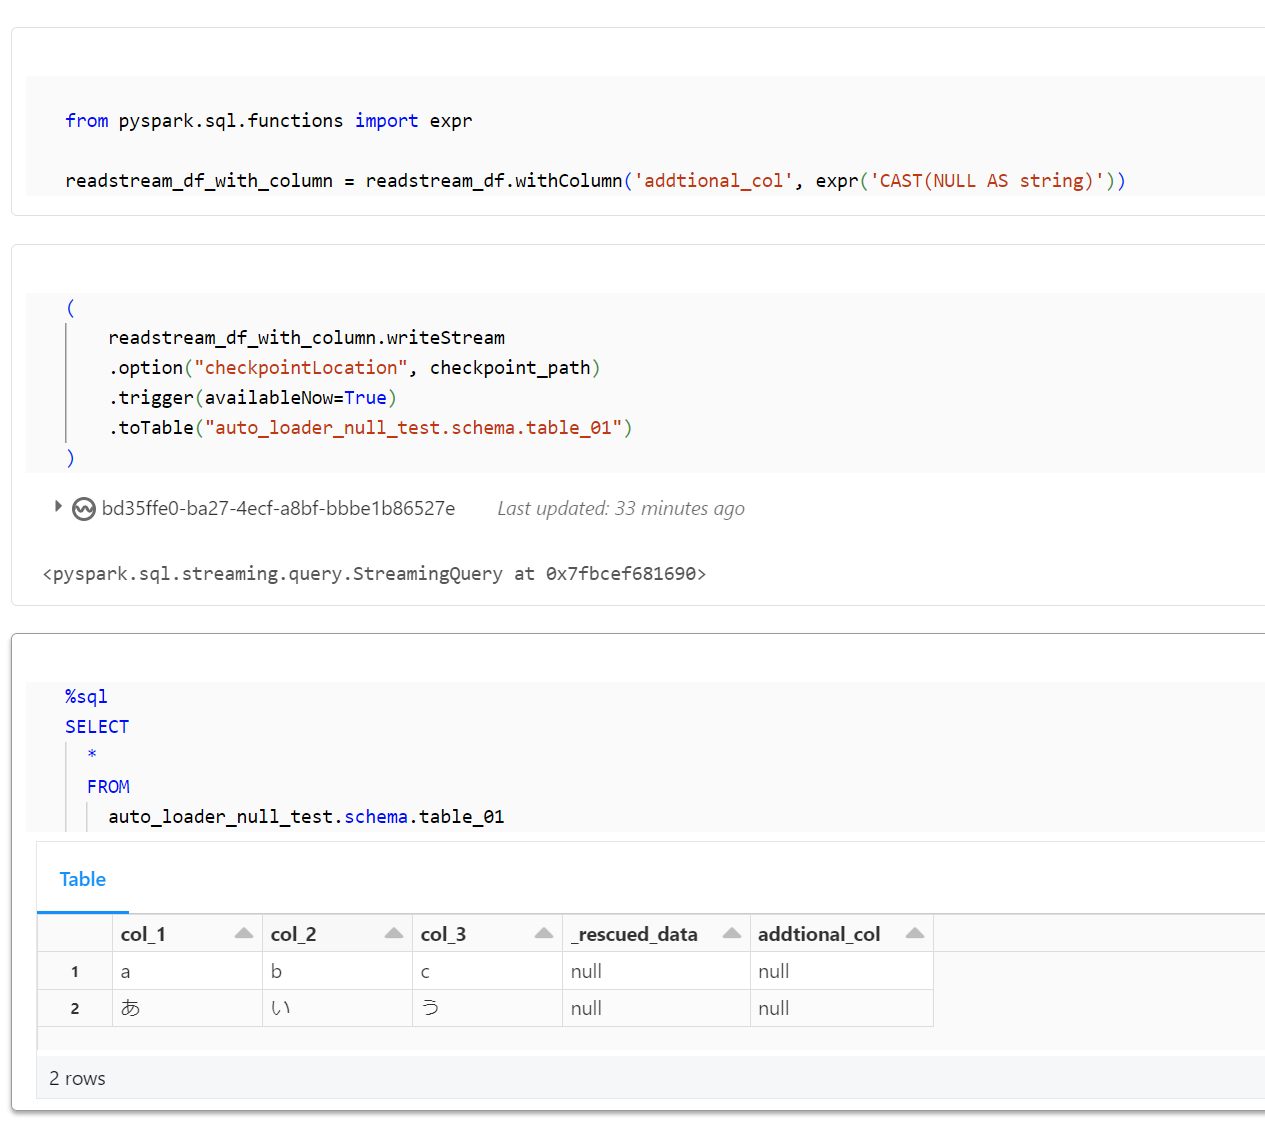Click 'Last updated: 33 minutes ago' text
Image resolution: width=1265 pixels, height=1134 pixels.
pyautogui.click(x=621, y=508)
